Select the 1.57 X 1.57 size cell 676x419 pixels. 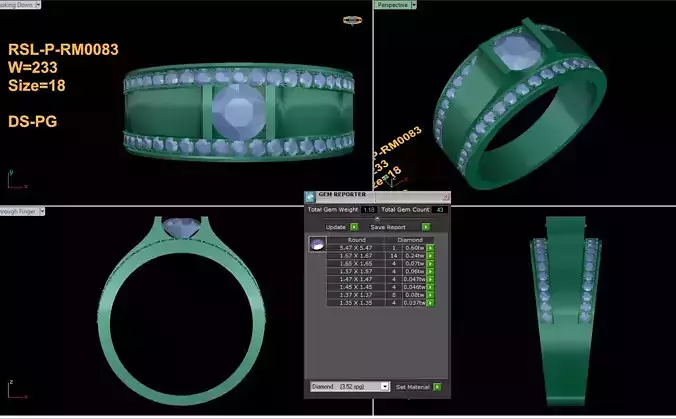356,272
